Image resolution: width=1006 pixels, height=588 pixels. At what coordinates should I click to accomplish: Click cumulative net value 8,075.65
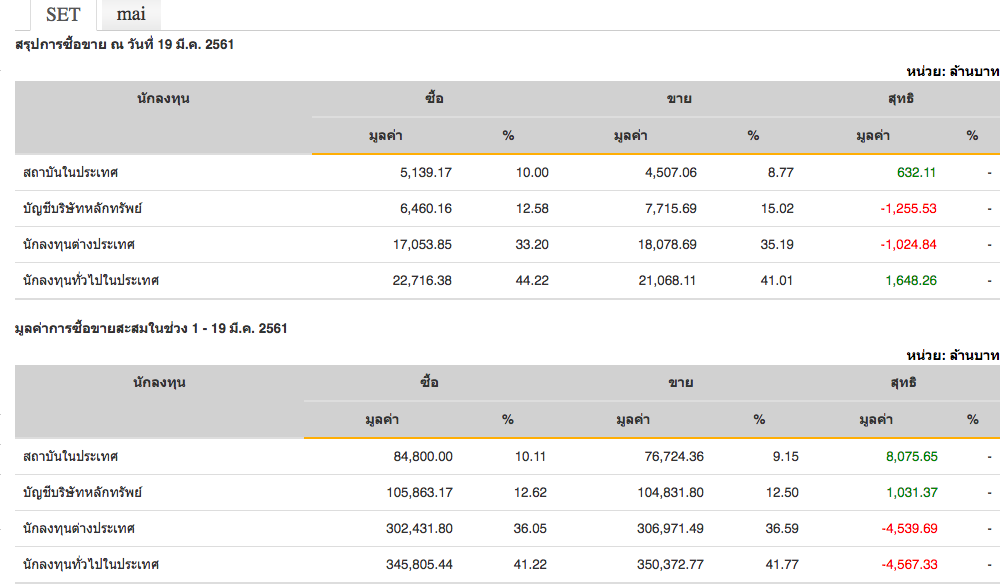(911, 456)
